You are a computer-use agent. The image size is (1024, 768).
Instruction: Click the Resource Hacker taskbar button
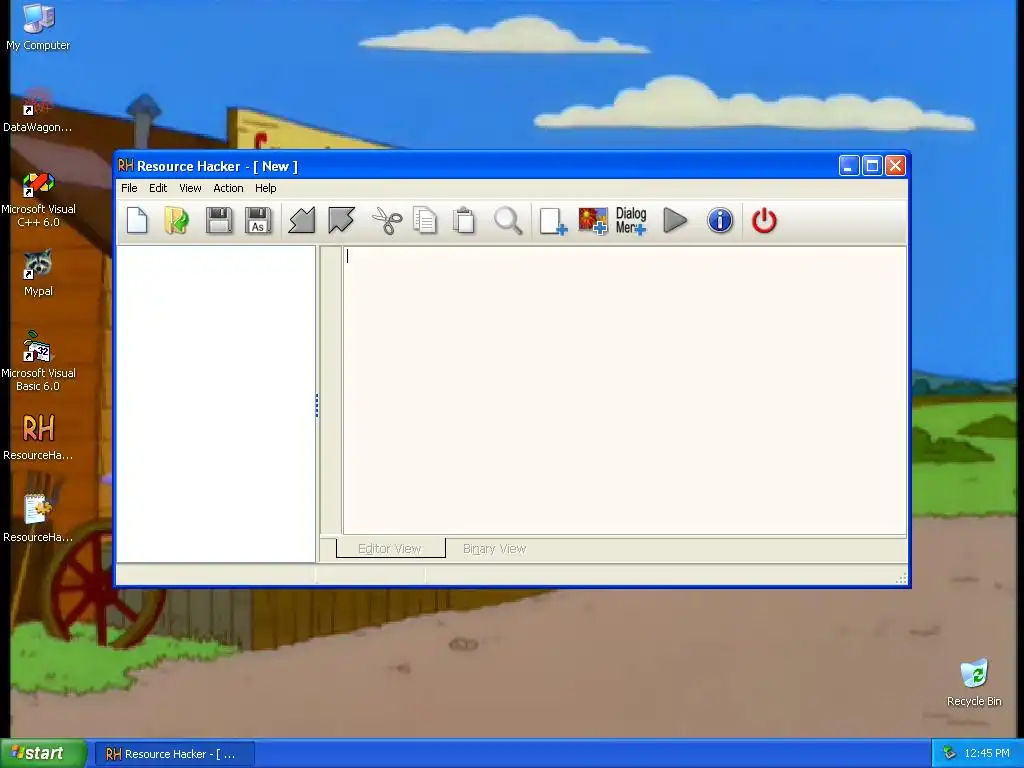tap(175, 754)
